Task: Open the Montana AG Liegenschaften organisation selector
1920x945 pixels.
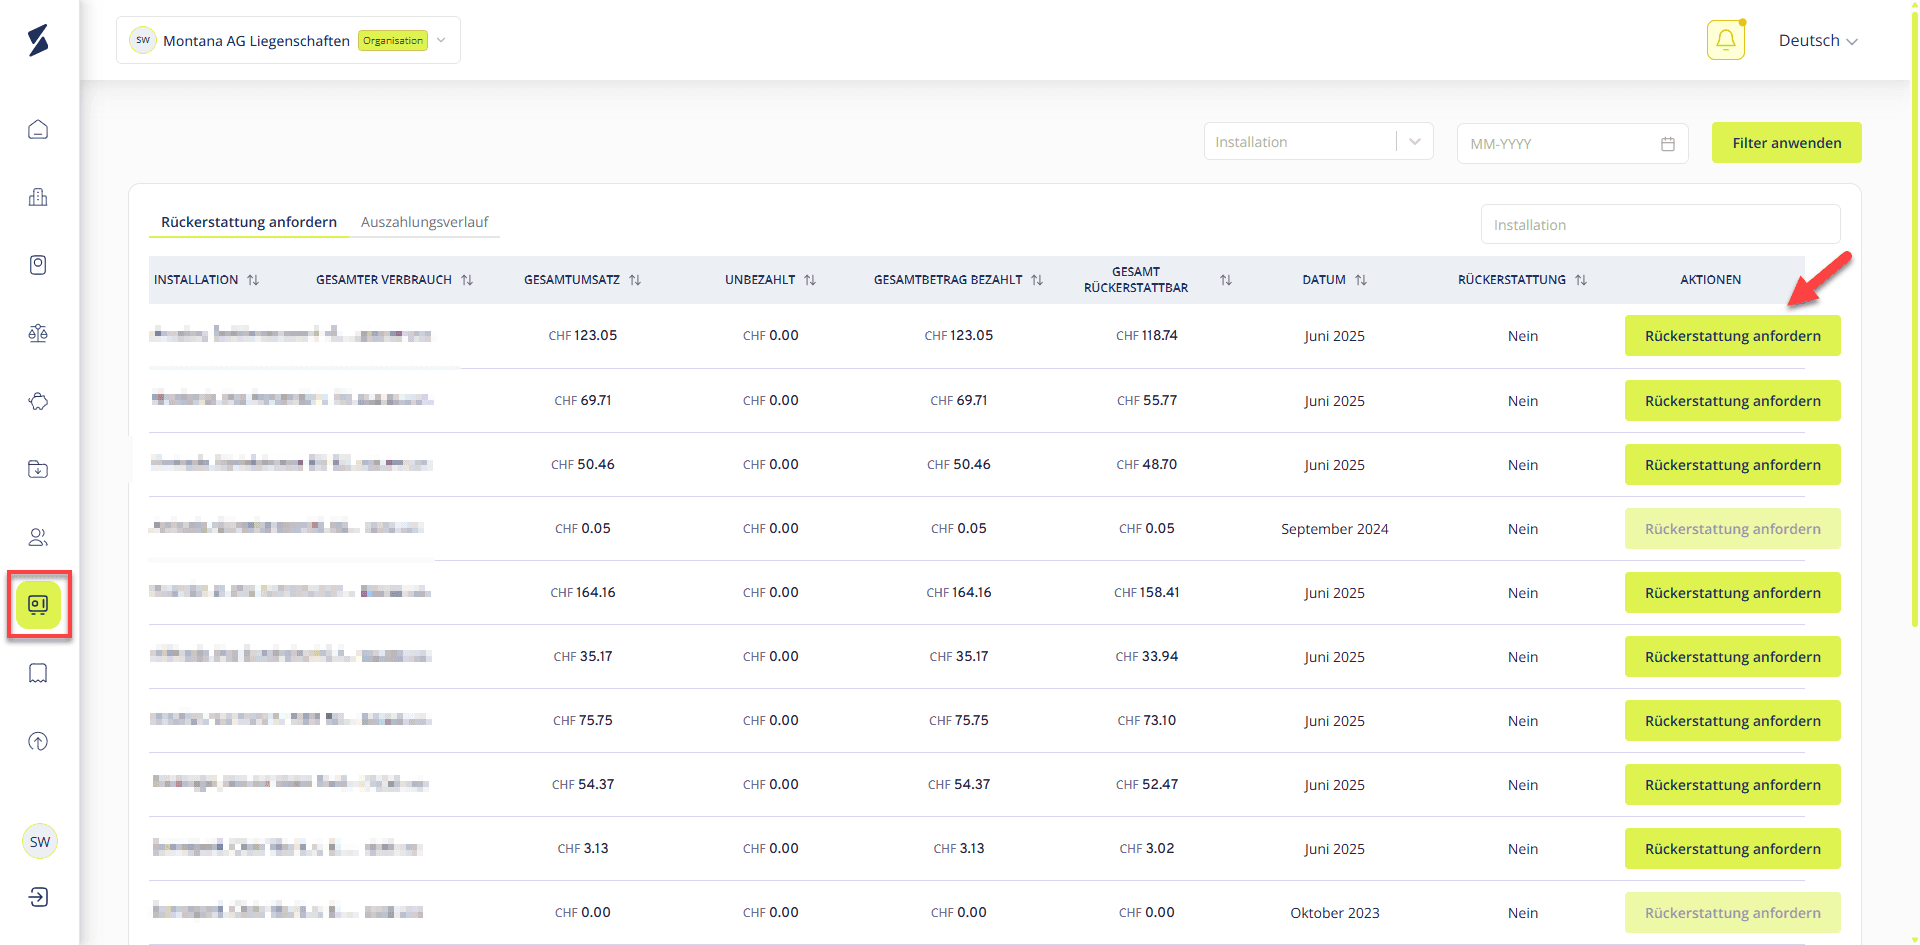Action: [288, 40]
